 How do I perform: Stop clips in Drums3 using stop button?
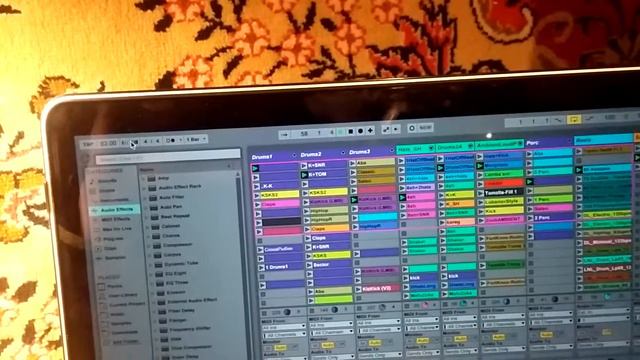[x=360, y=309]
